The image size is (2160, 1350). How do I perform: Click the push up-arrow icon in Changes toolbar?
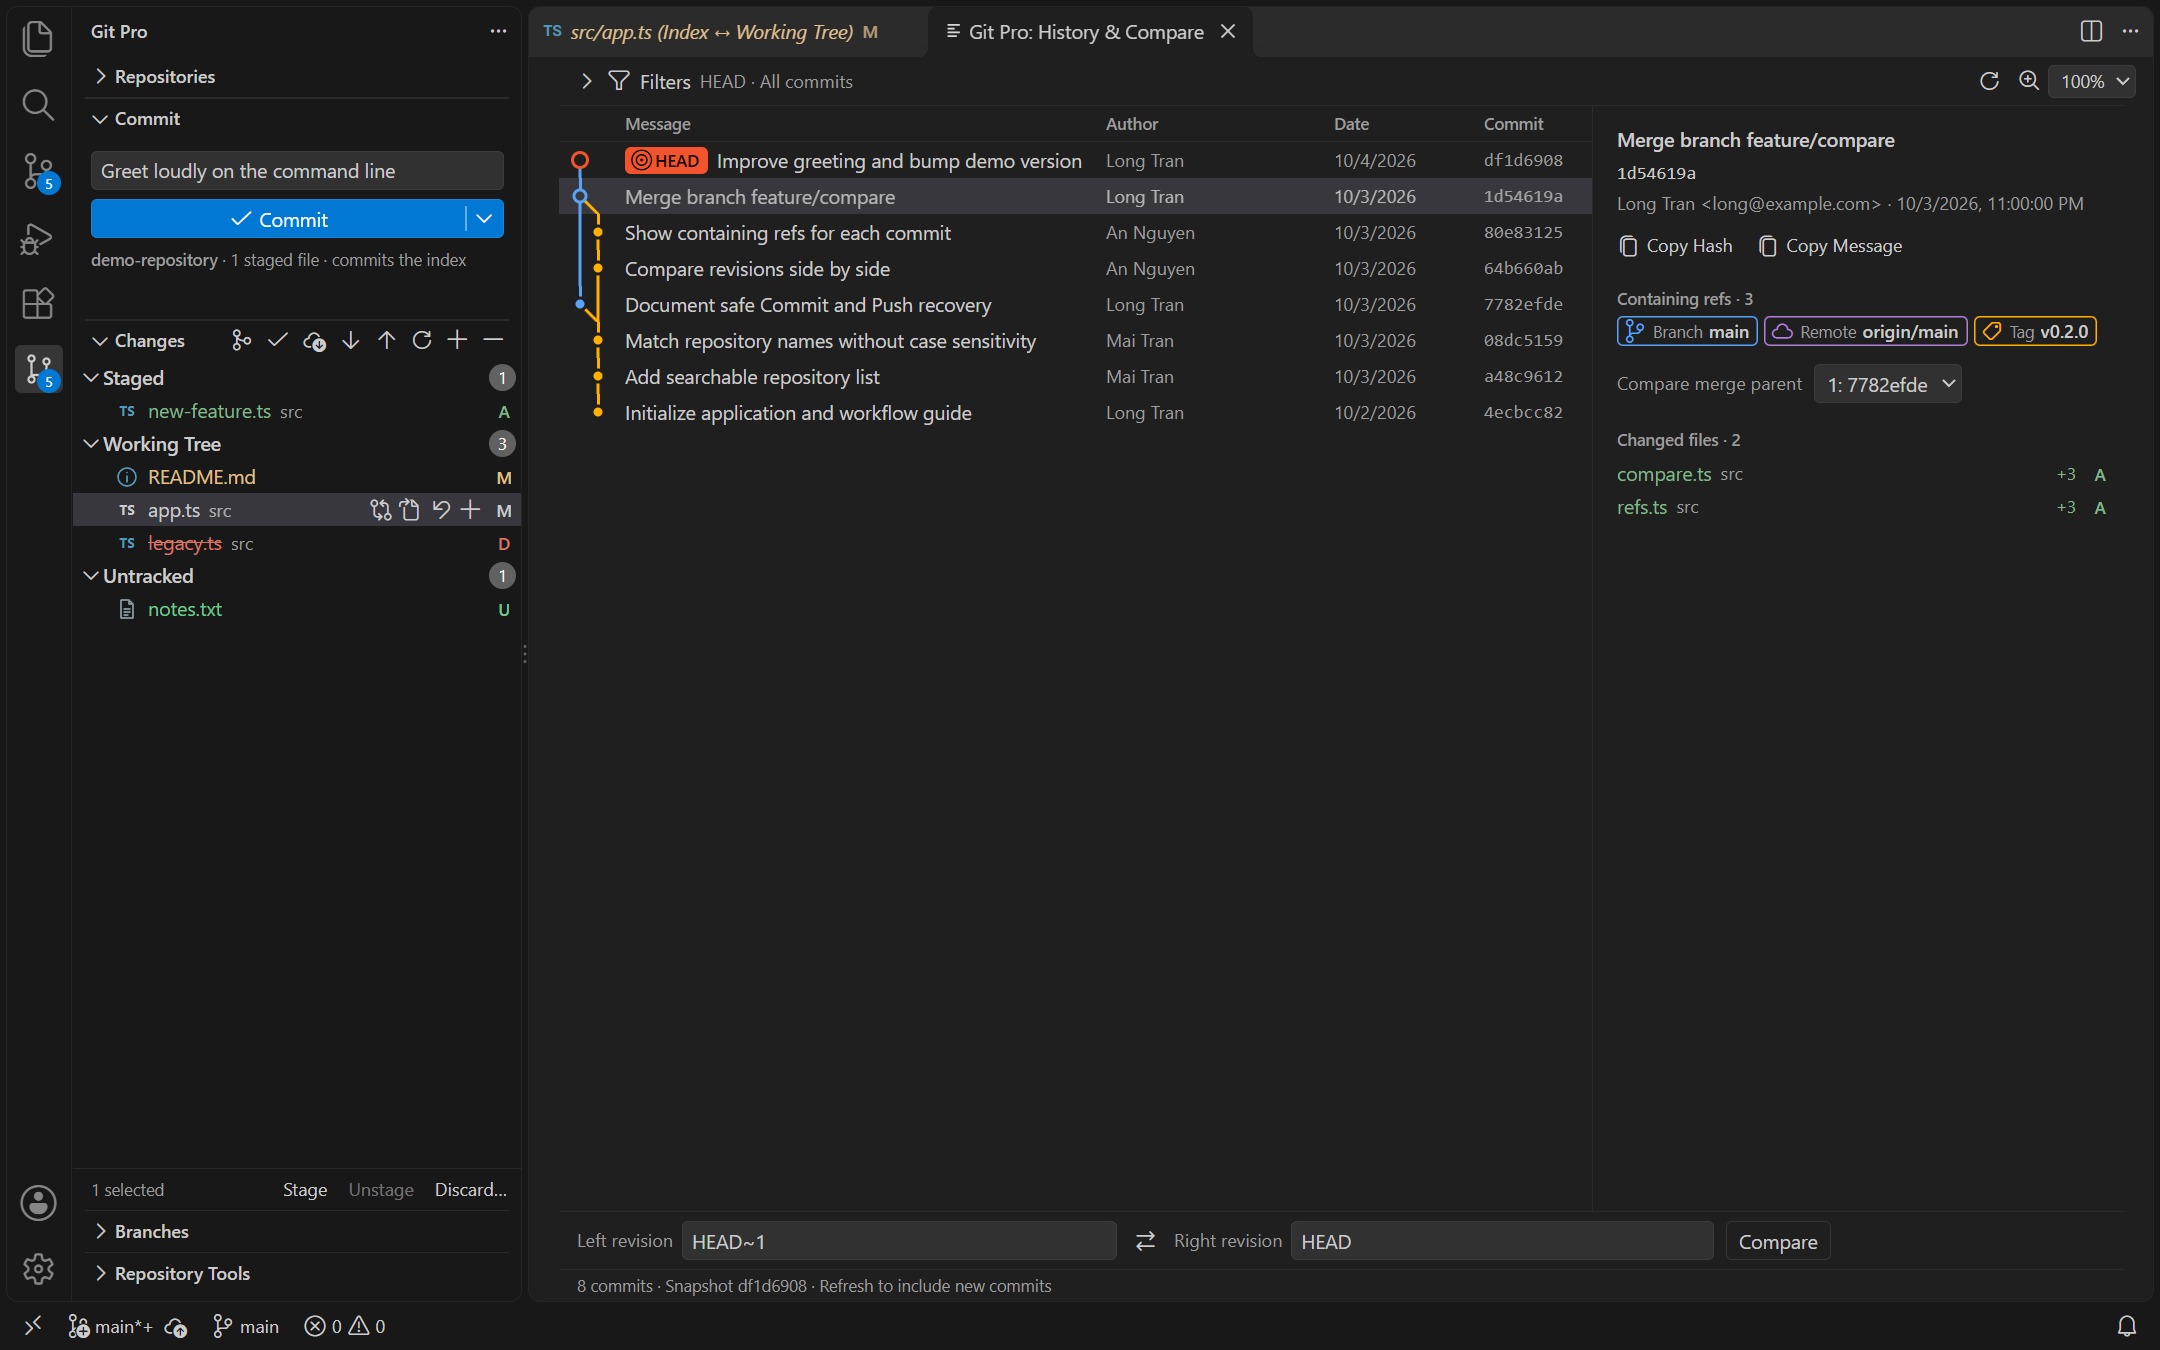tap(386, 340)
